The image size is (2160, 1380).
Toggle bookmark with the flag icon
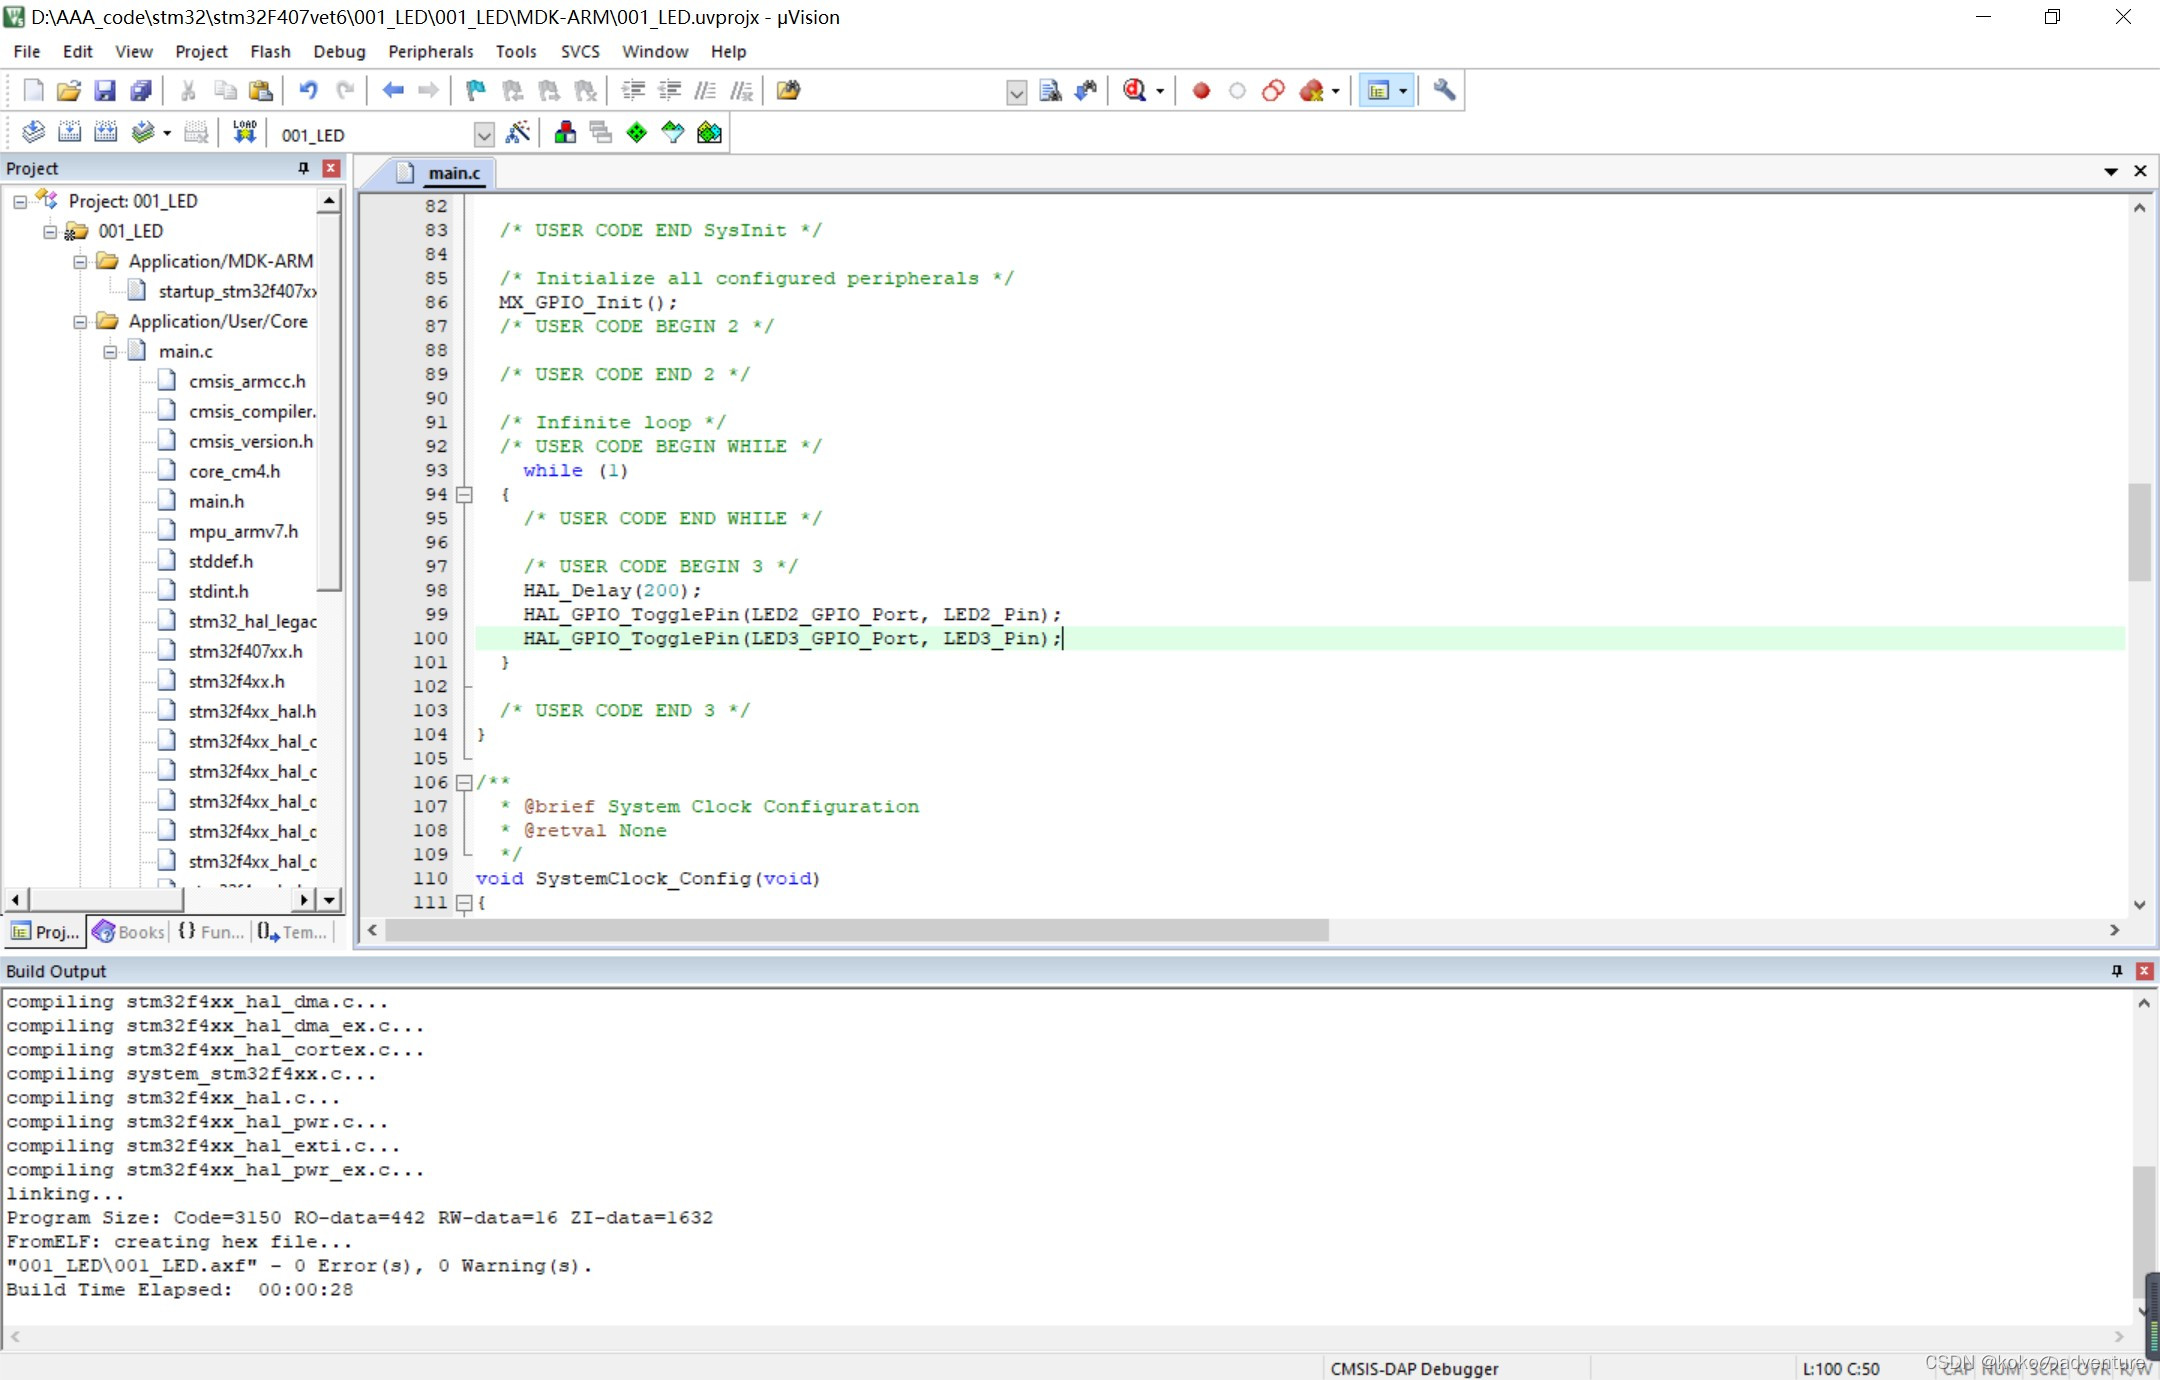pos(476,91)
